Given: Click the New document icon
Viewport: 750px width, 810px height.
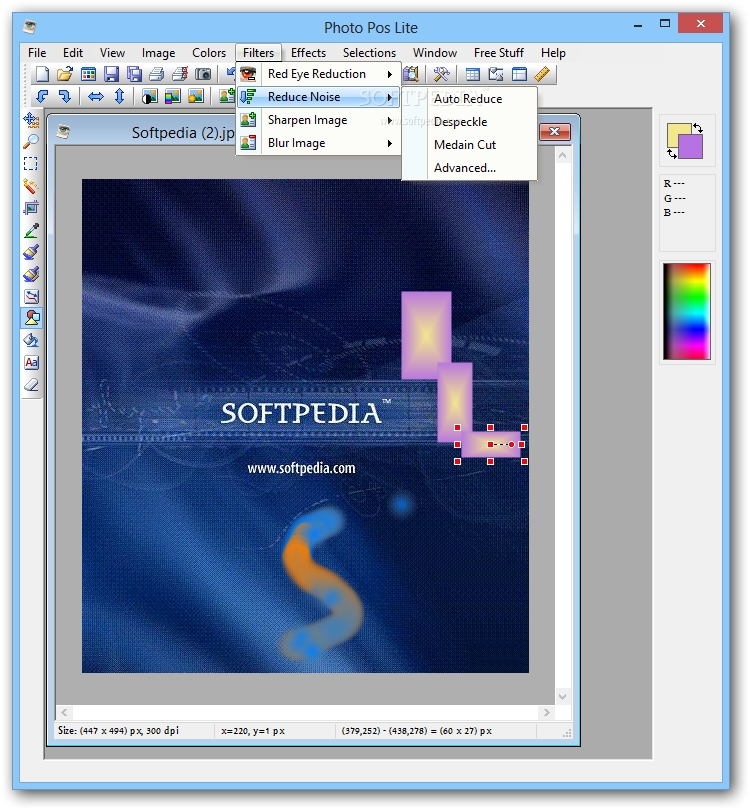Looking at the screenshot, I should 42,74.
